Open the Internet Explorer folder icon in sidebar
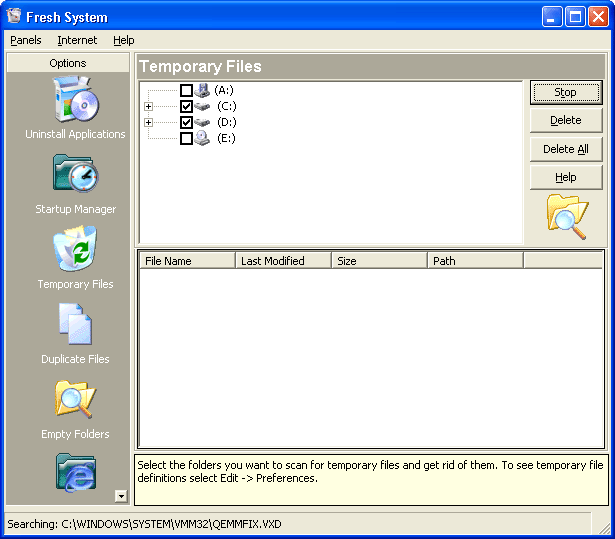This screenshot has height=539, width=615. [x=76, y=473]
